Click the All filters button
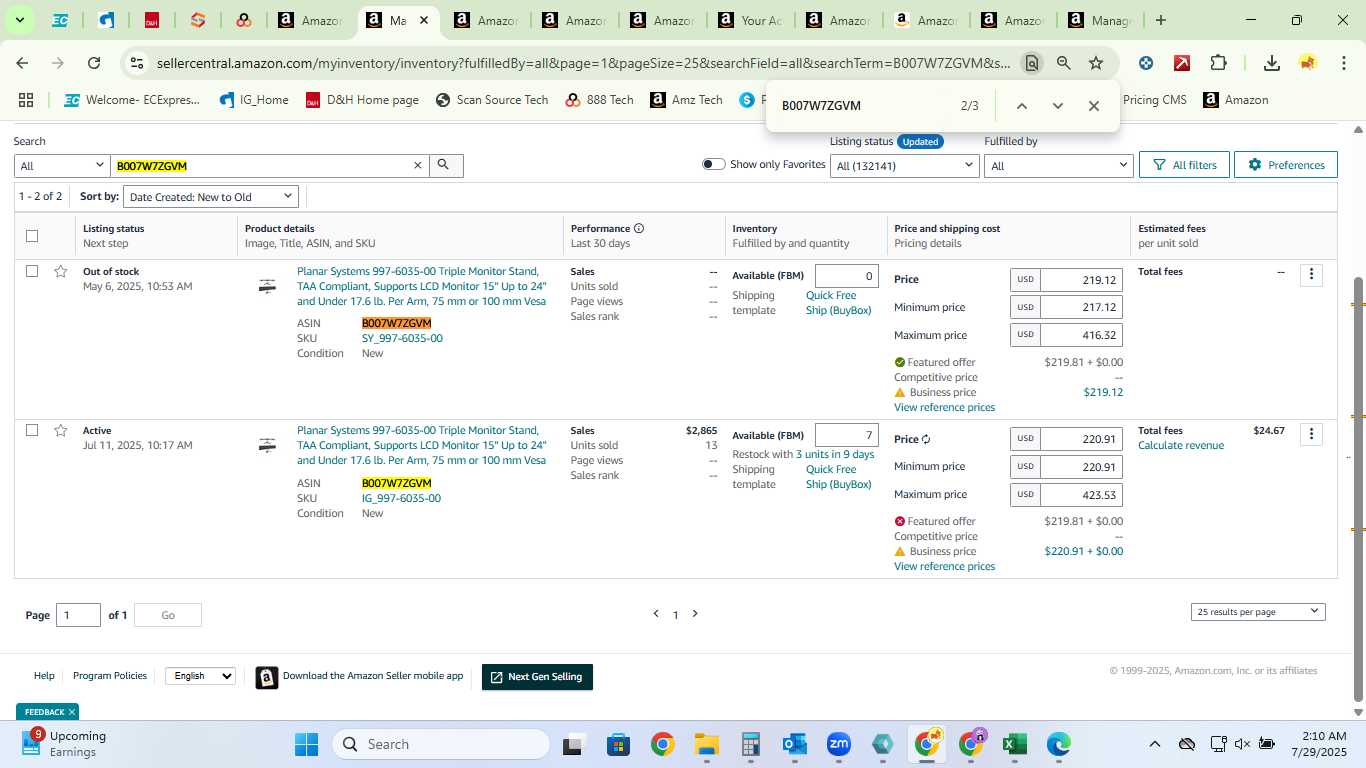This screenshot has height=768, width=1366. [1184, 165]
